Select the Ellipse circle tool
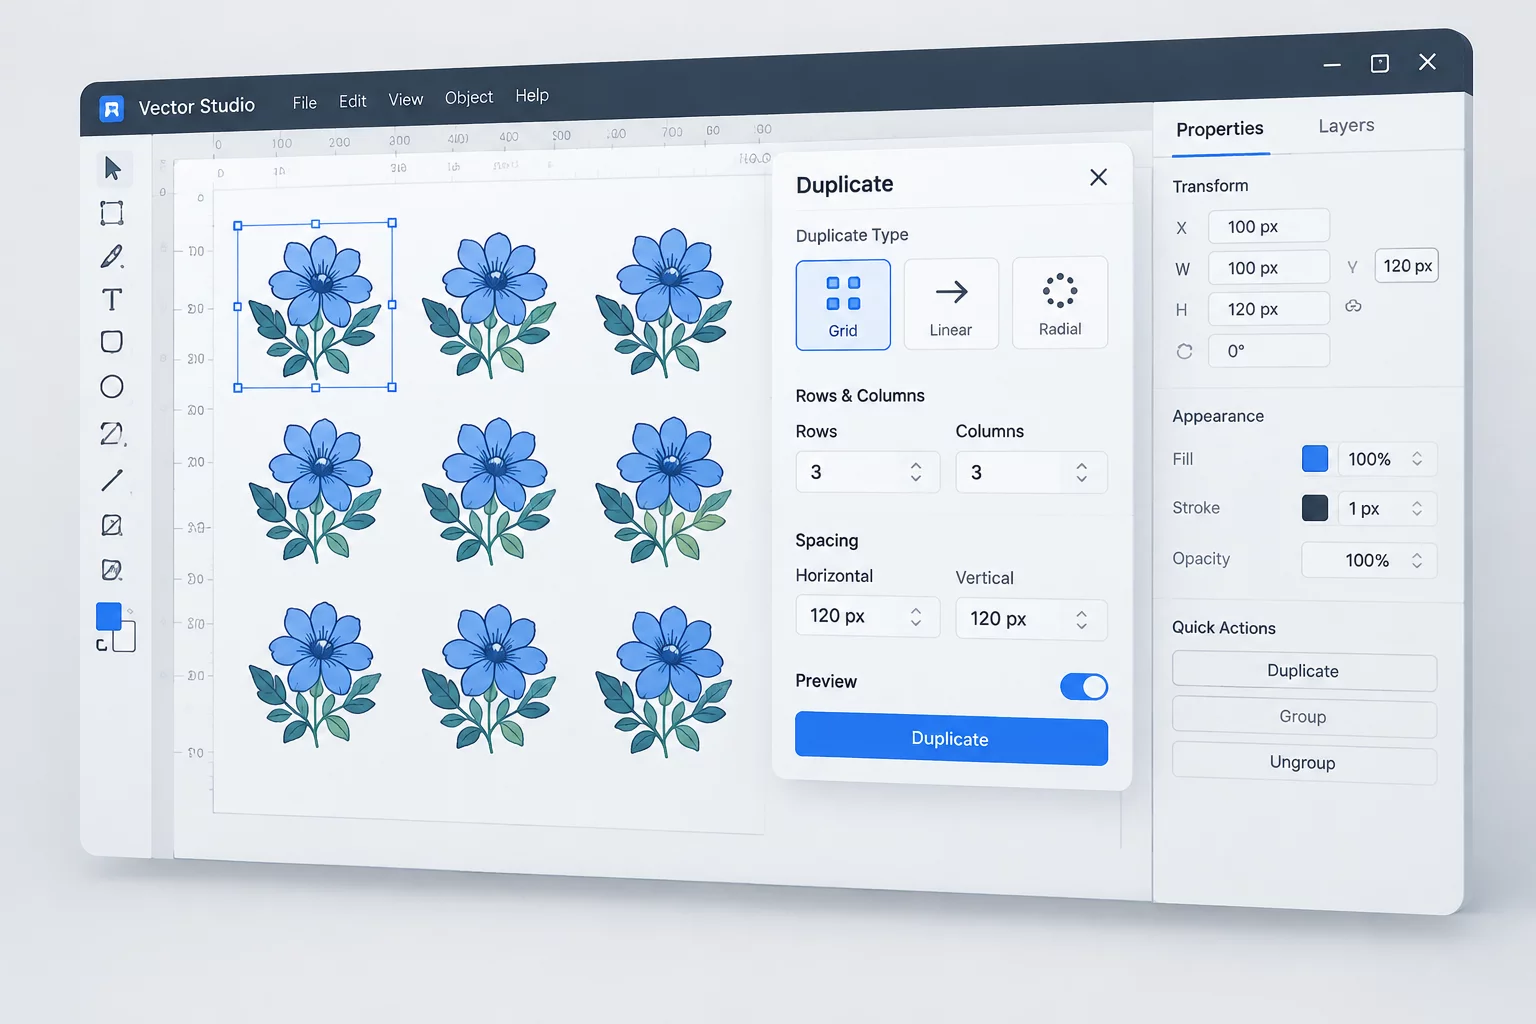The width and height of the screenshot is (1536, 1024). click(x=112, y=387)
